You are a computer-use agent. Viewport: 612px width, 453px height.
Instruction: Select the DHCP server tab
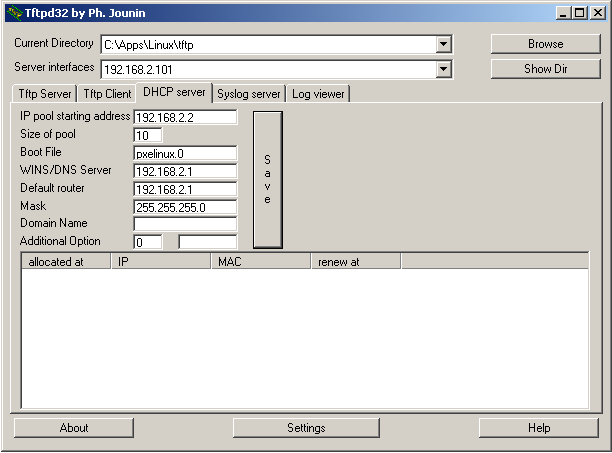174,92
